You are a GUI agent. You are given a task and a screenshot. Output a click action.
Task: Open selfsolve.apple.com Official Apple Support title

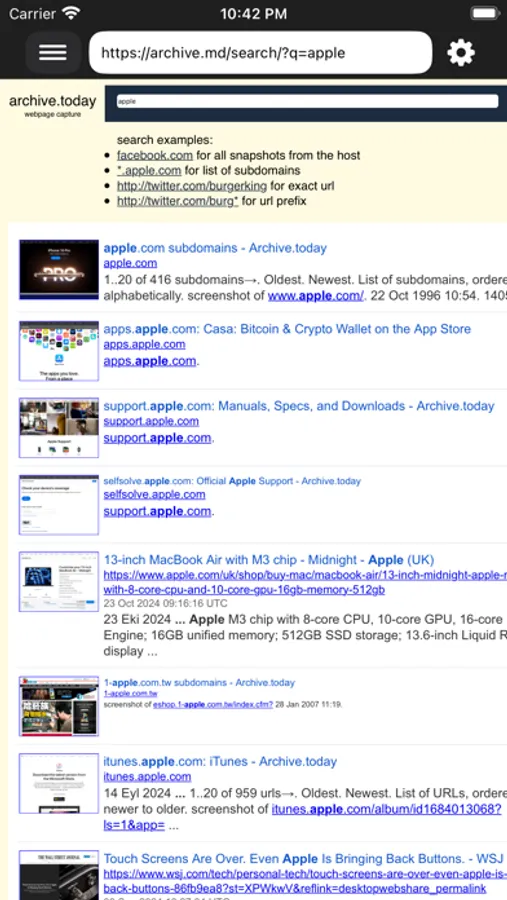[232, 481]
